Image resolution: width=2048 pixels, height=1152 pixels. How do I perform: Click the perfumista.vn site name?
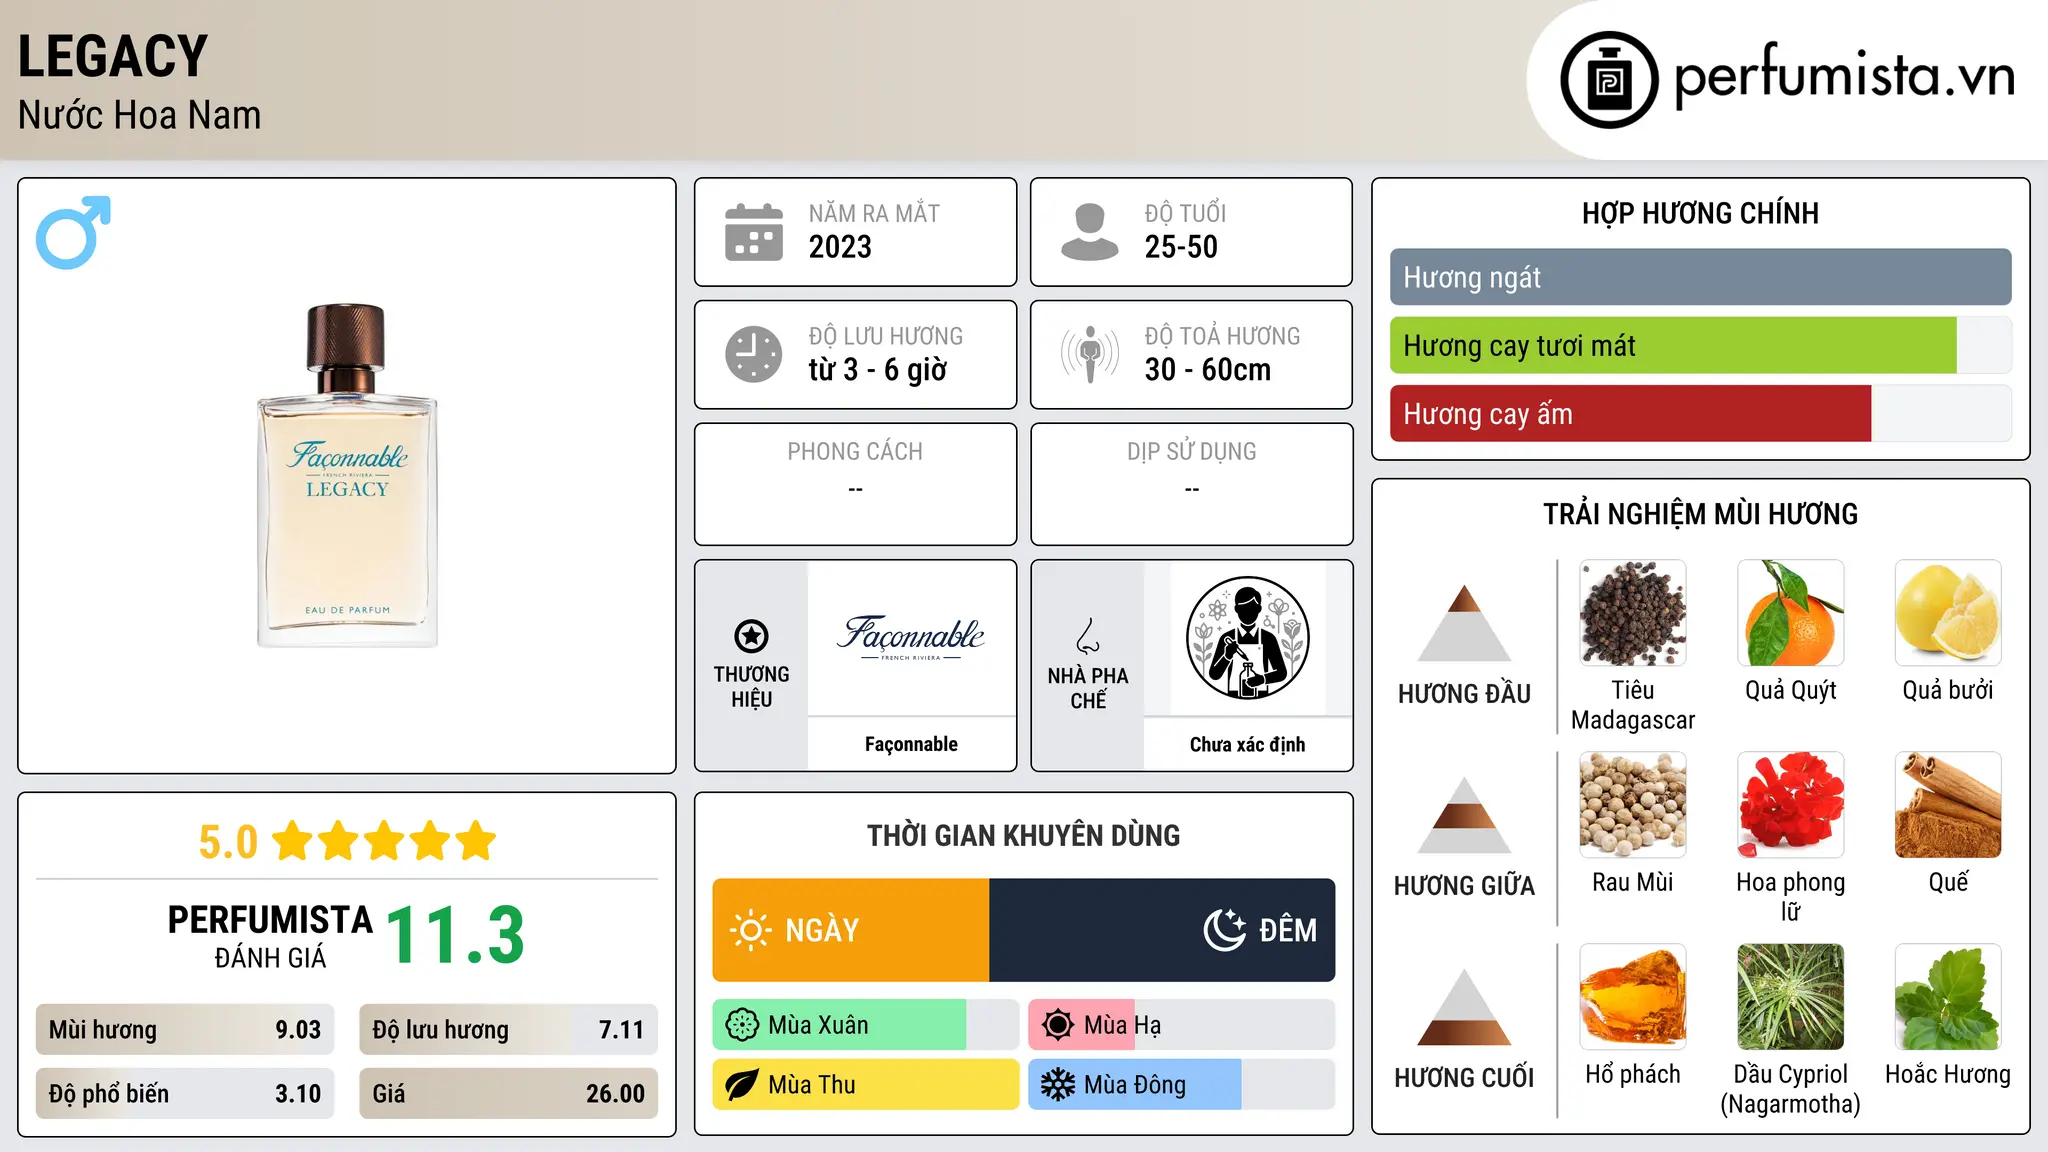[x=1845, y=76]
